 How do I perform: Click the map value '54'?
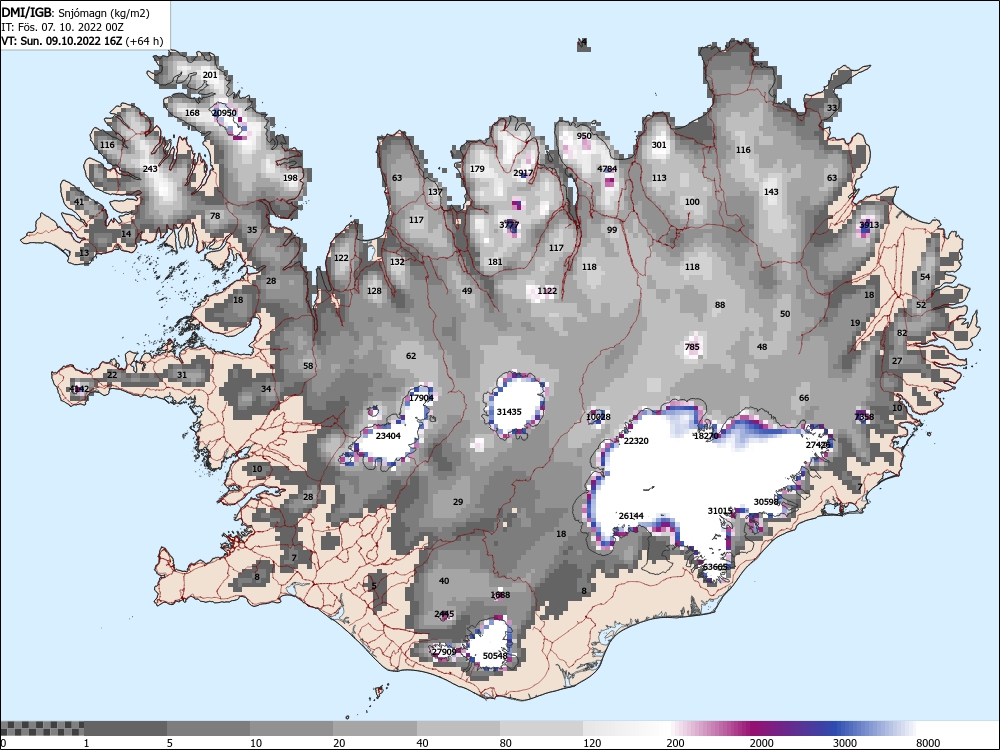click(925, 277)
